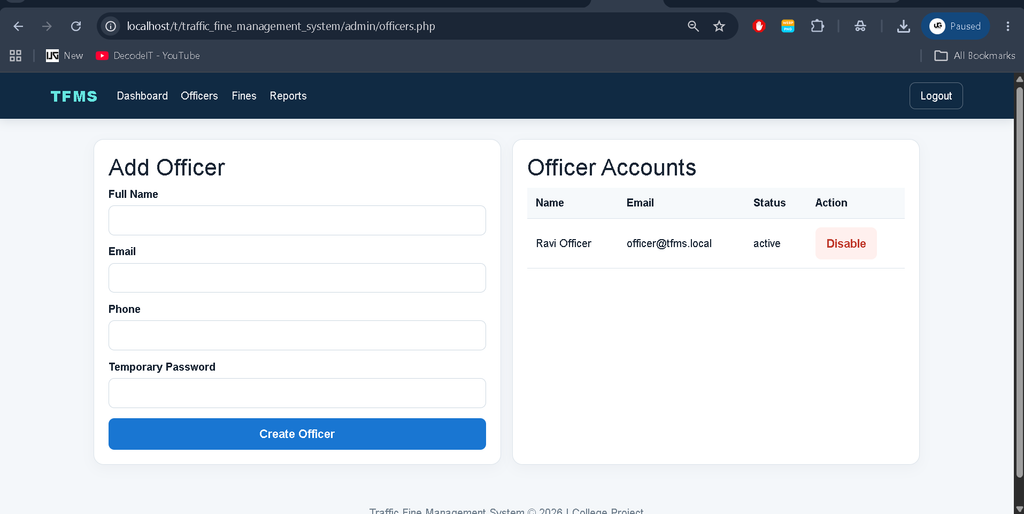Click the active status cell
The height and width of the screenshot is (514, 1024).
coord(767,244)
